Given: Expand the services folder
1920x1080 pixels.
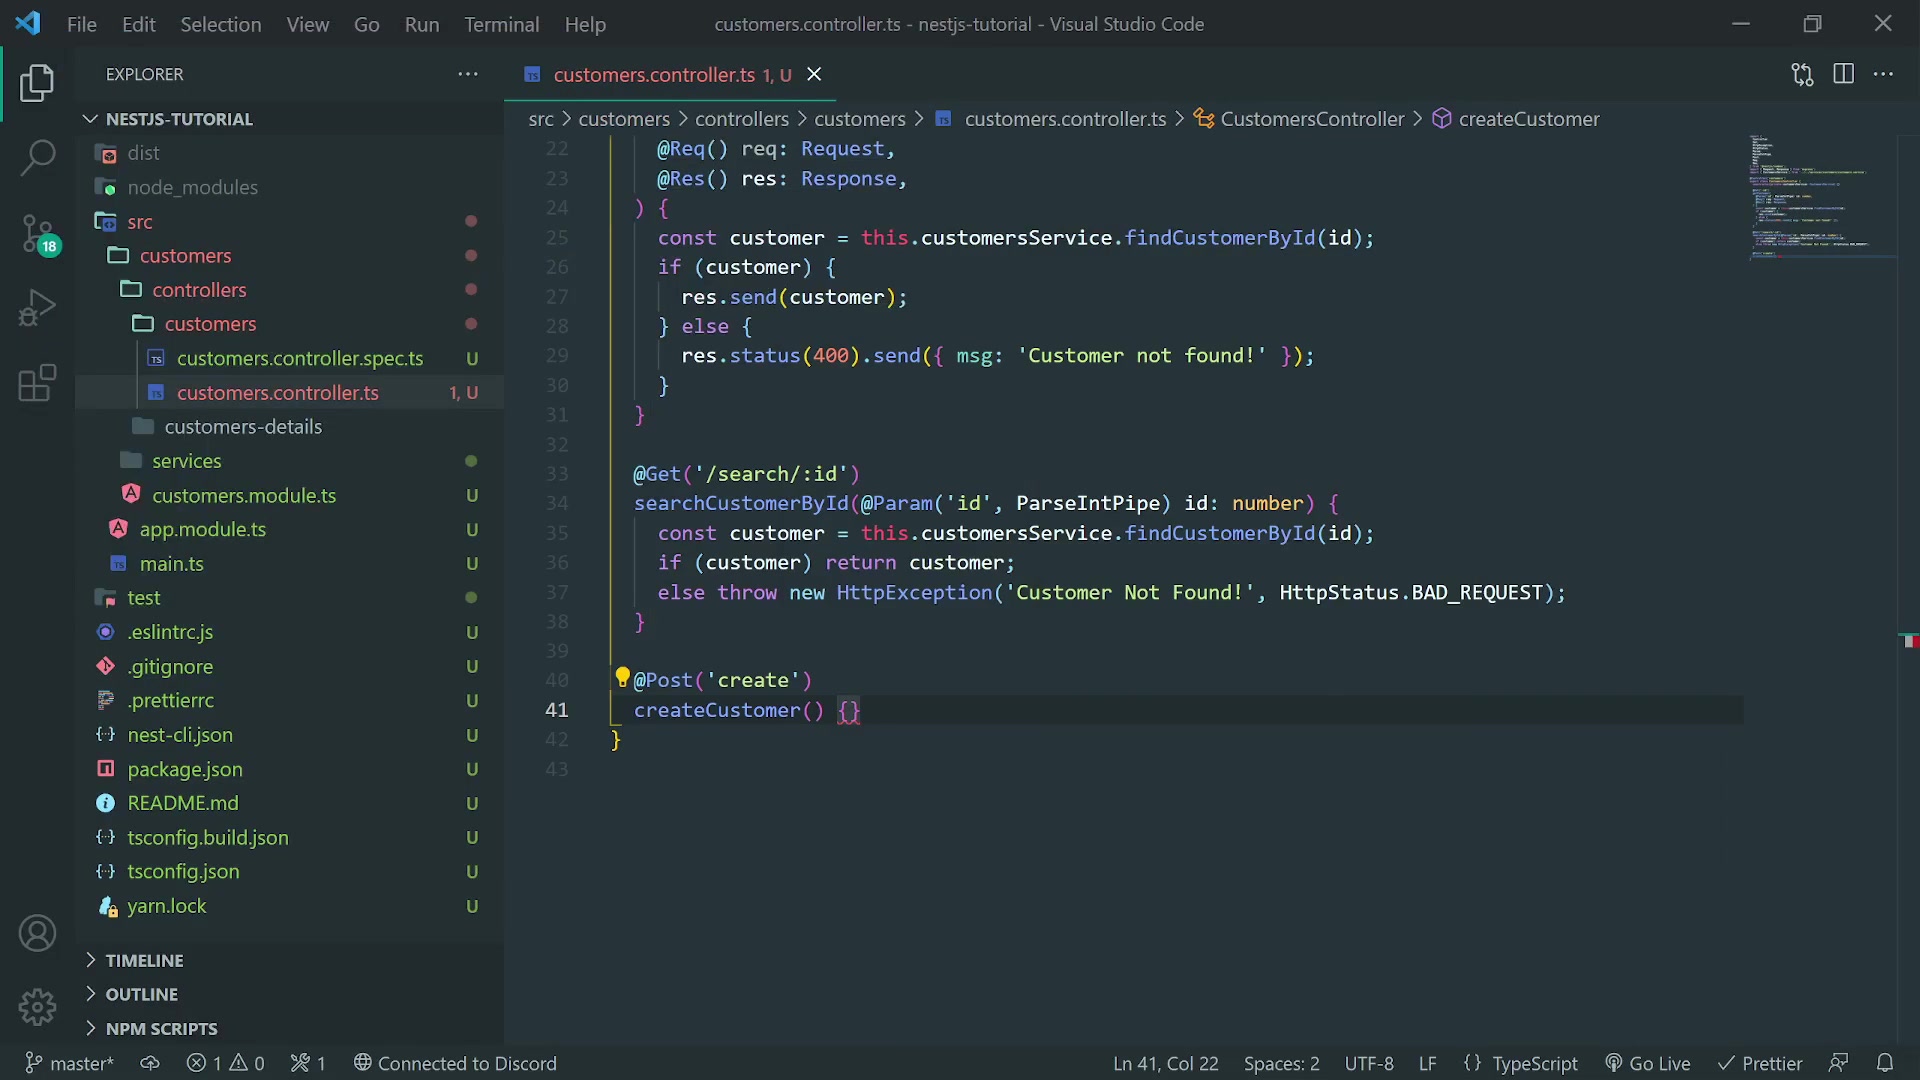Looking at the screenshot, I should 289,461.
